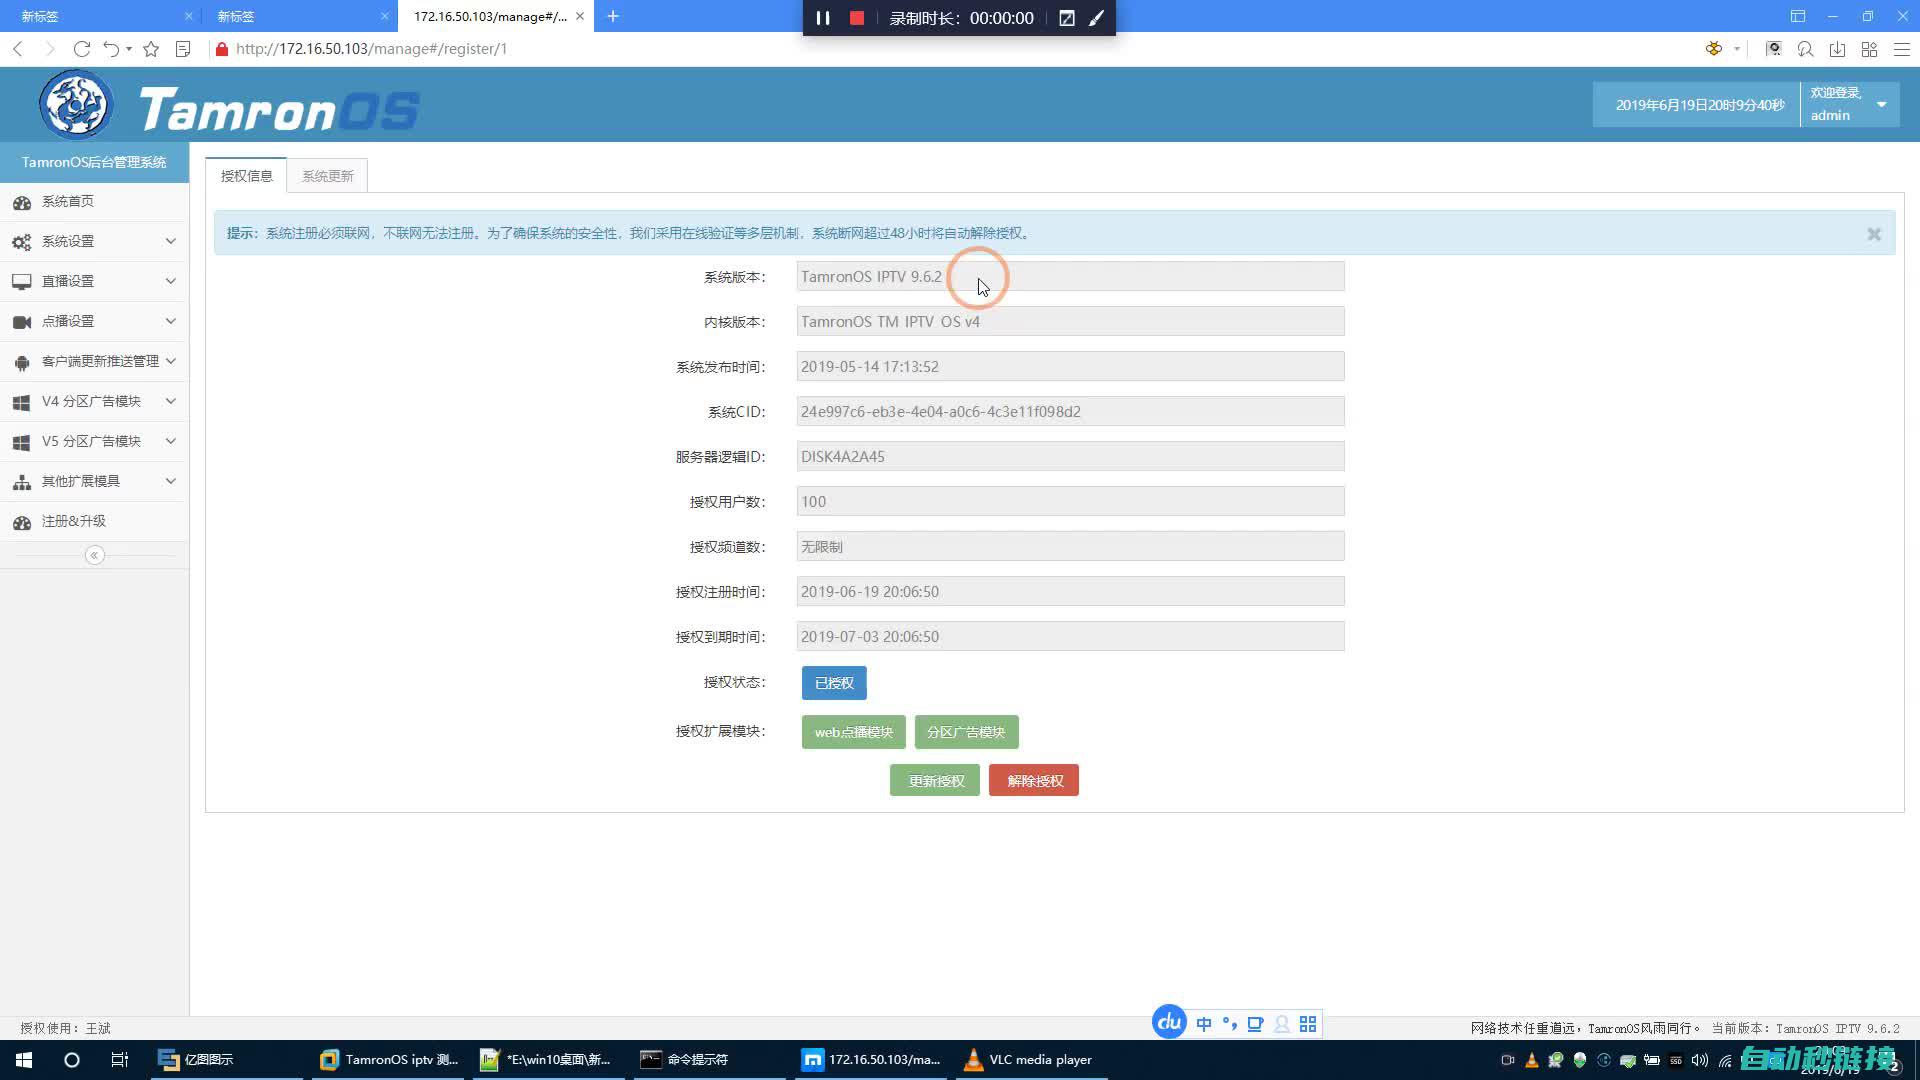Click system CID input field

tap(1069, 411)
